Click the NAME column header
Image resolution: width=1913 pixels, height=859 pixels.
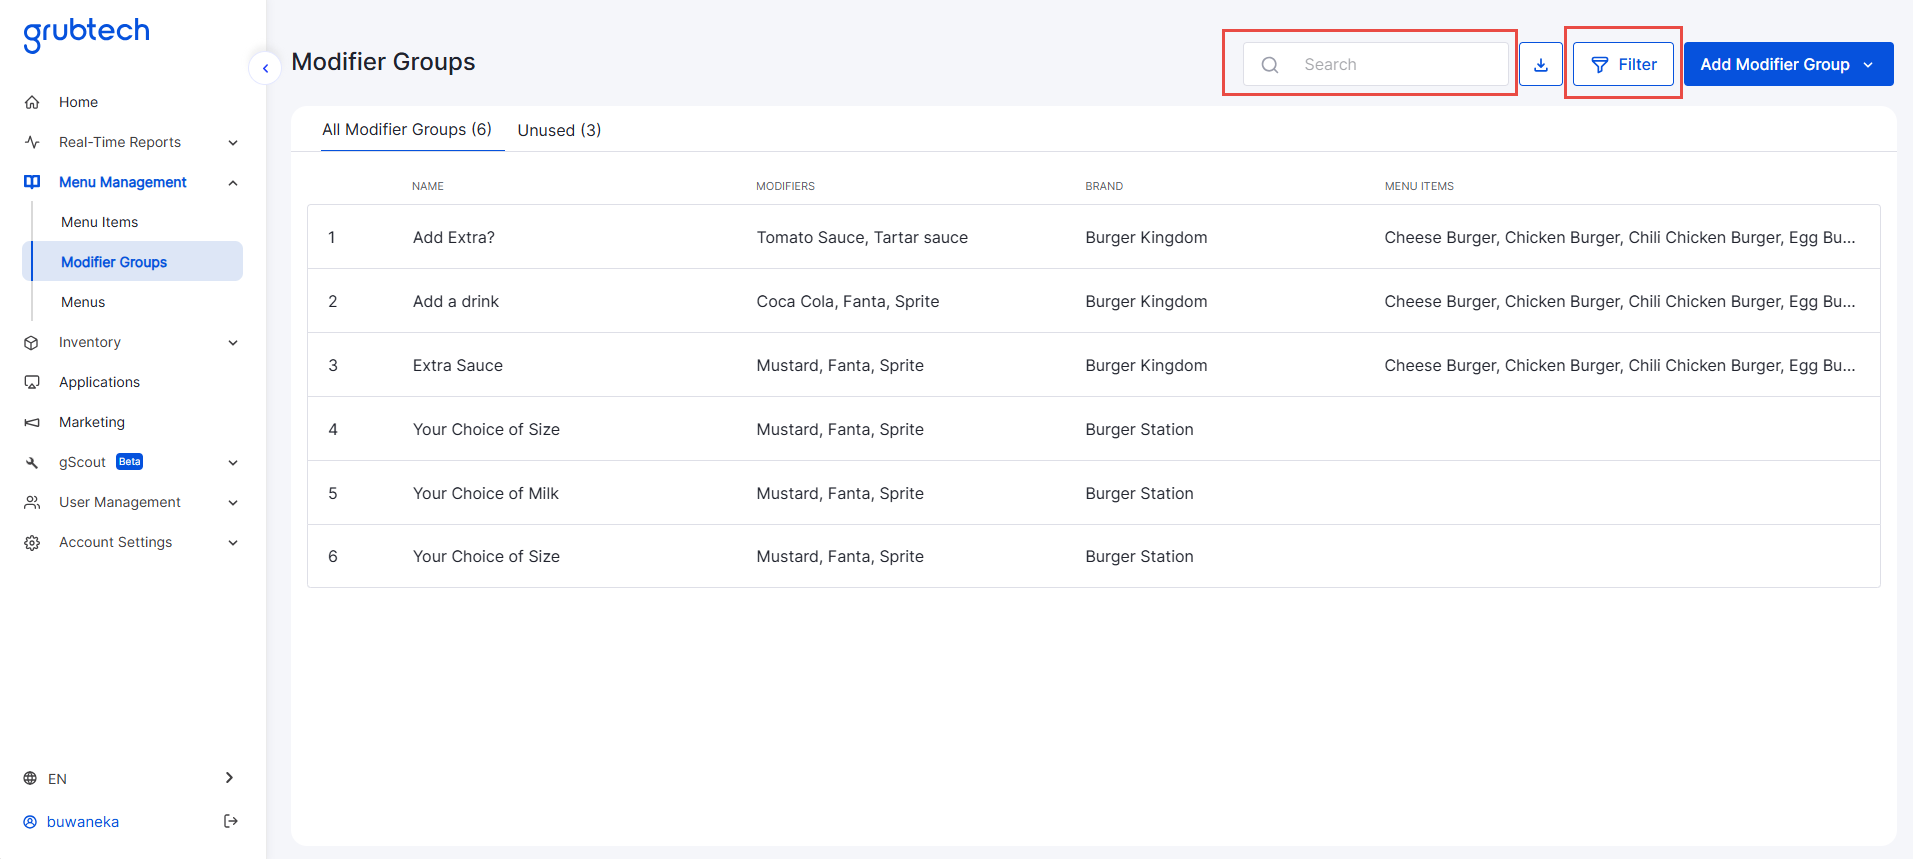click(428, 186)
